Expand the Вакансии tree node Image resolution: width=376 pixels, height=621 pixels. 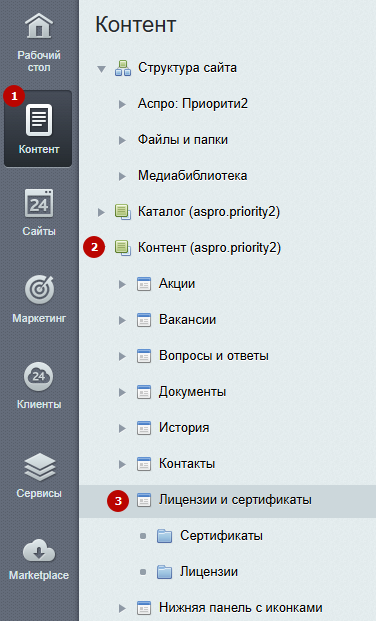point(122,320)
